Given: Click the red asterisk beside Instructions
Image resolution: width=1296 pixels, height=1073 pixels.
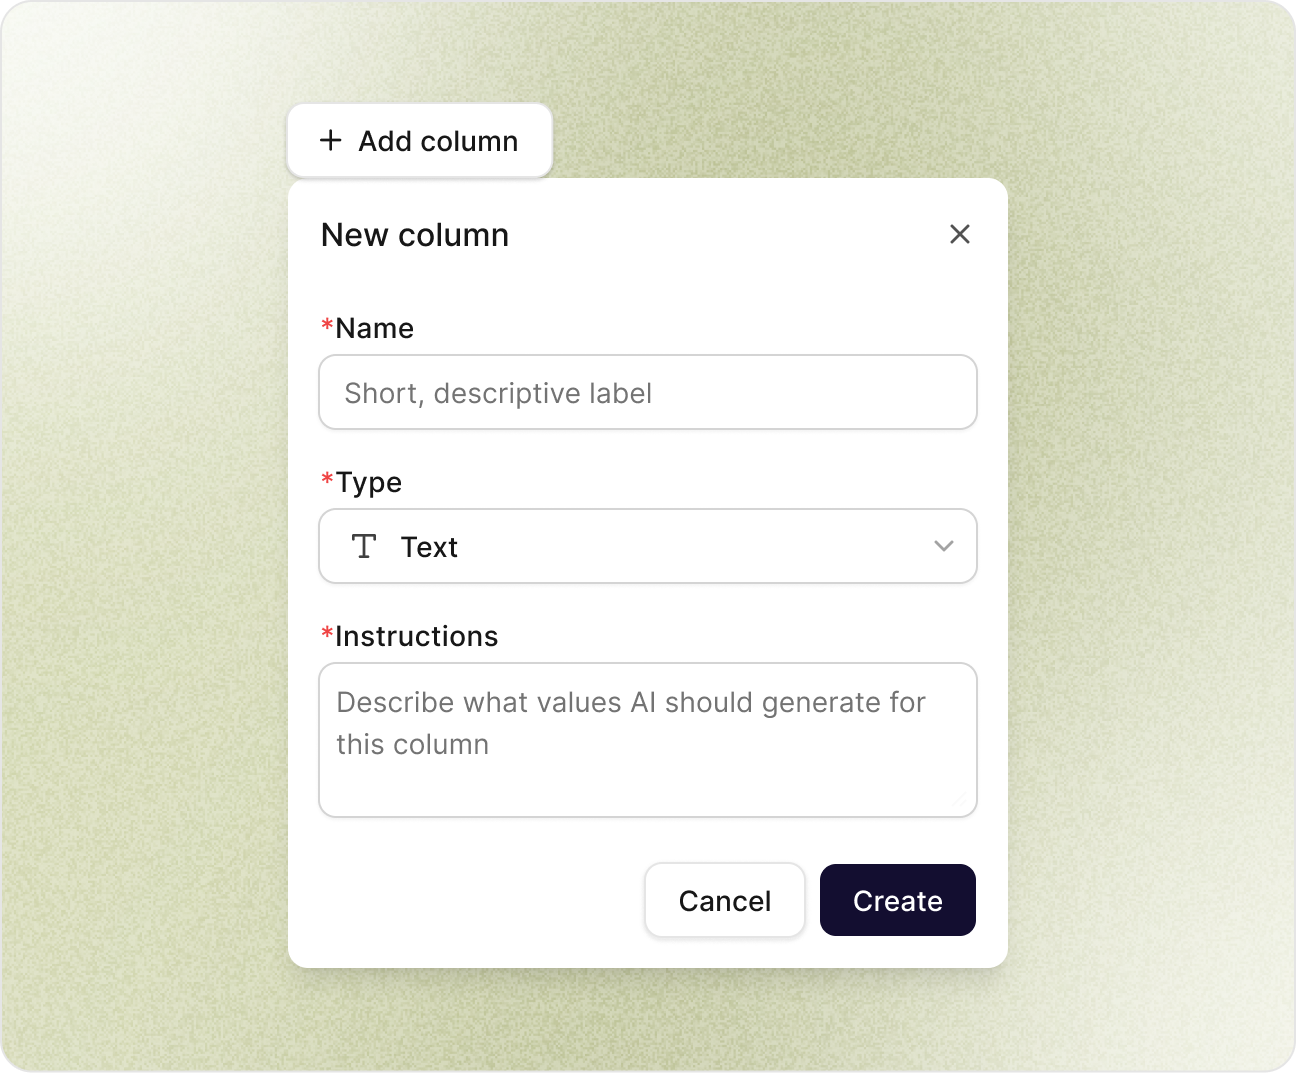Looking at the screenshot, I should (x=327, y=634).
